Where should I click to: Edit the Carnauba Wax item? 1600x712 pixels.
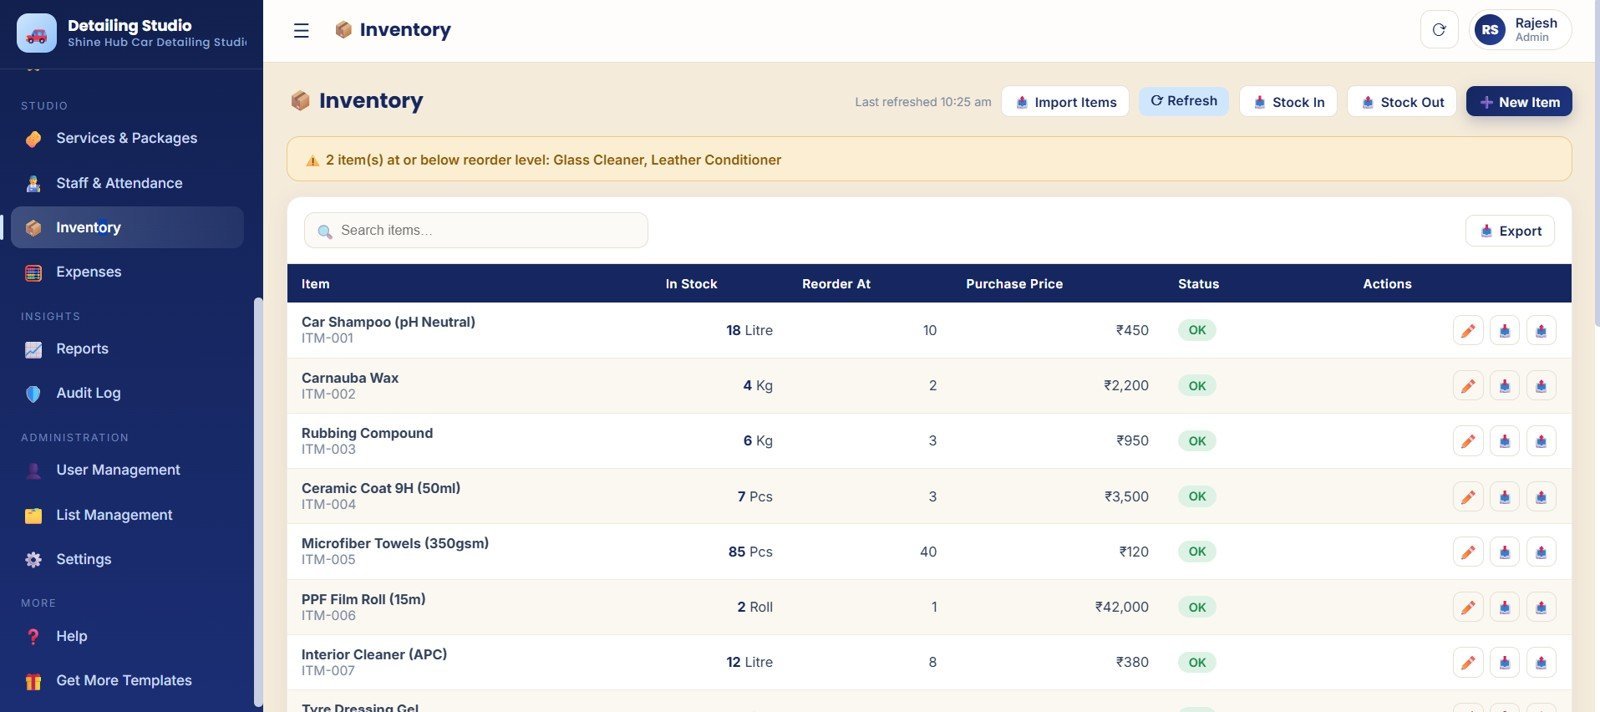coord(1468,386)
